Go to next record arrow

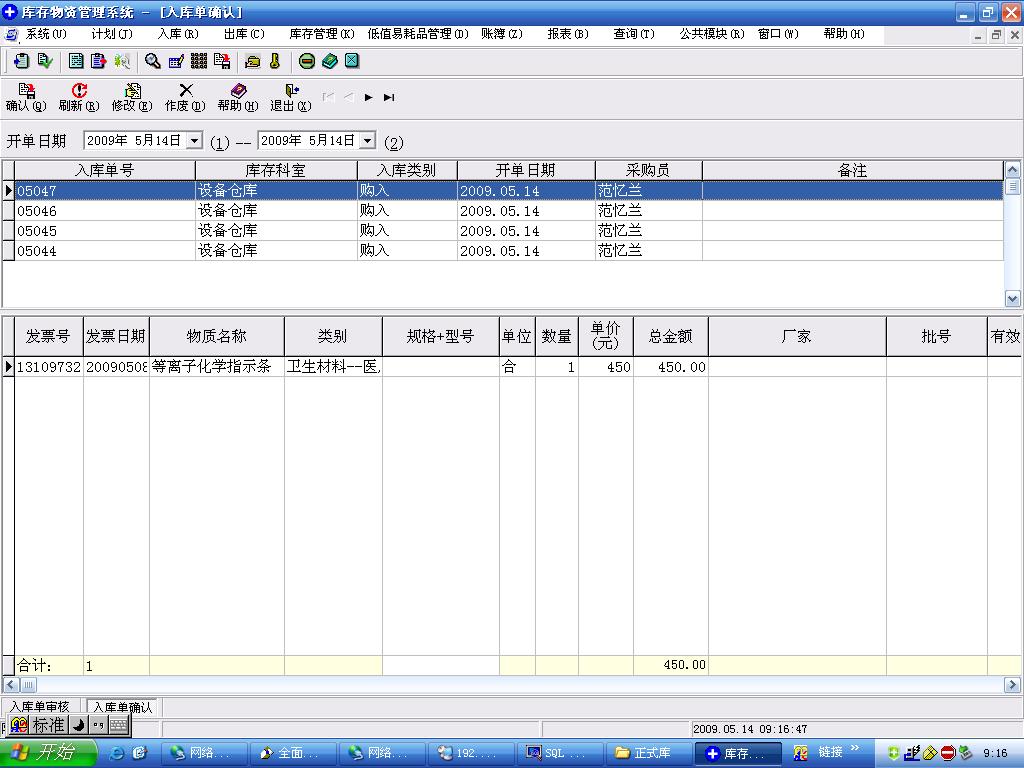[369, 97]
